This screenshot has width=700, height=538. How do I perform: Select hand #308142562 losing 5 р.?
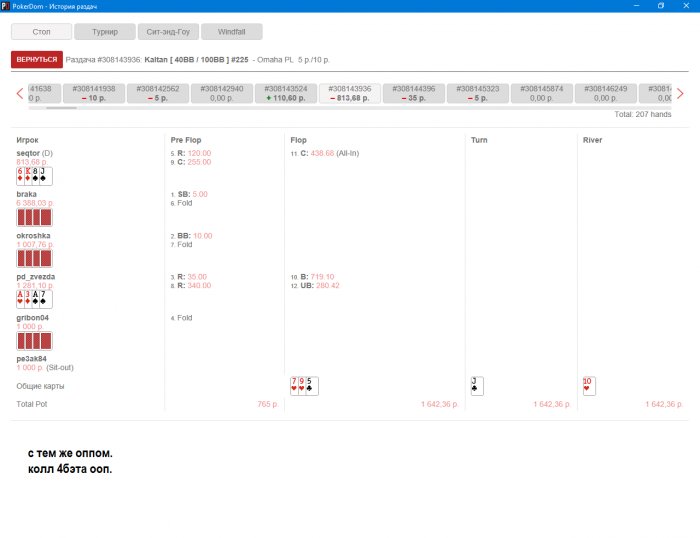[x=158, y=93]
